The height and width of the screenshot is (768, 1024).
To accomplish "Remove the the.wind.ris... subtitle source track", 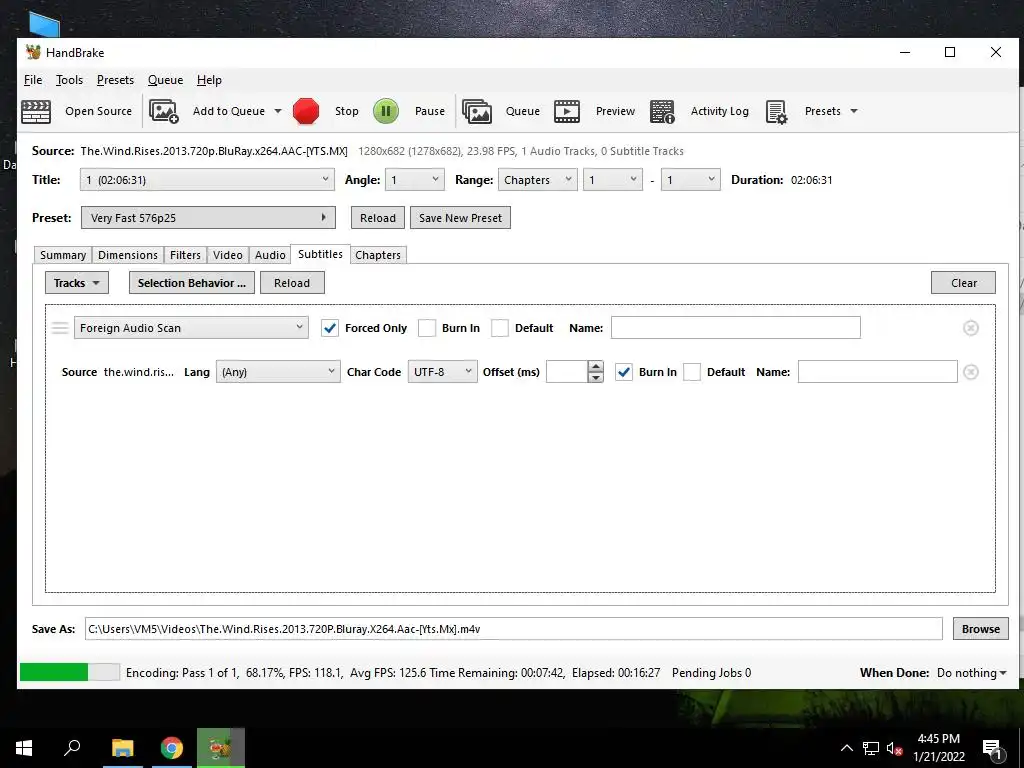I will [970, 372].
